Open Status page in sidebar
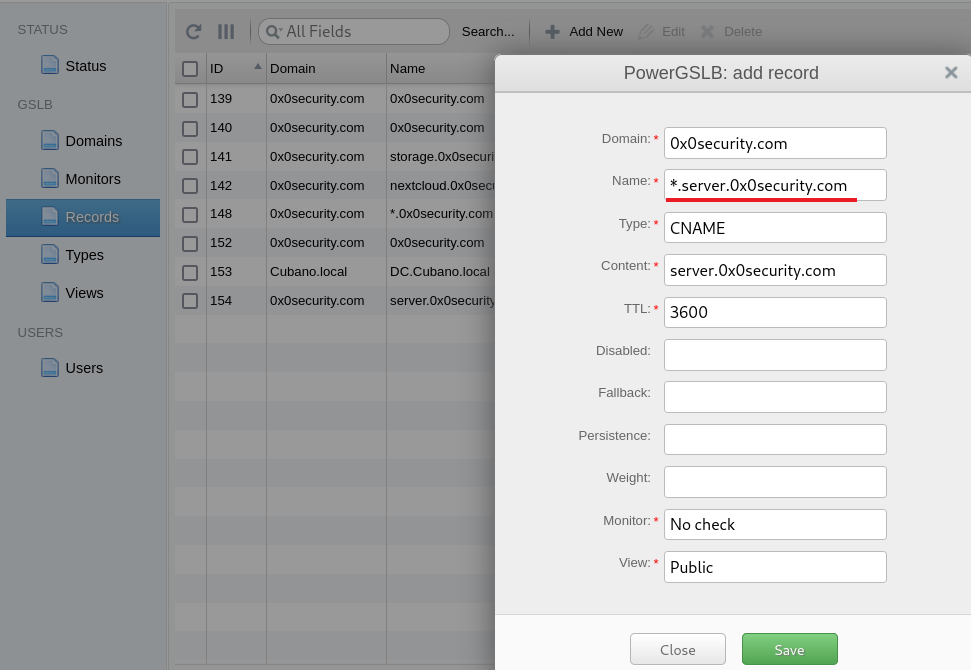 click(x=85, y=66)
